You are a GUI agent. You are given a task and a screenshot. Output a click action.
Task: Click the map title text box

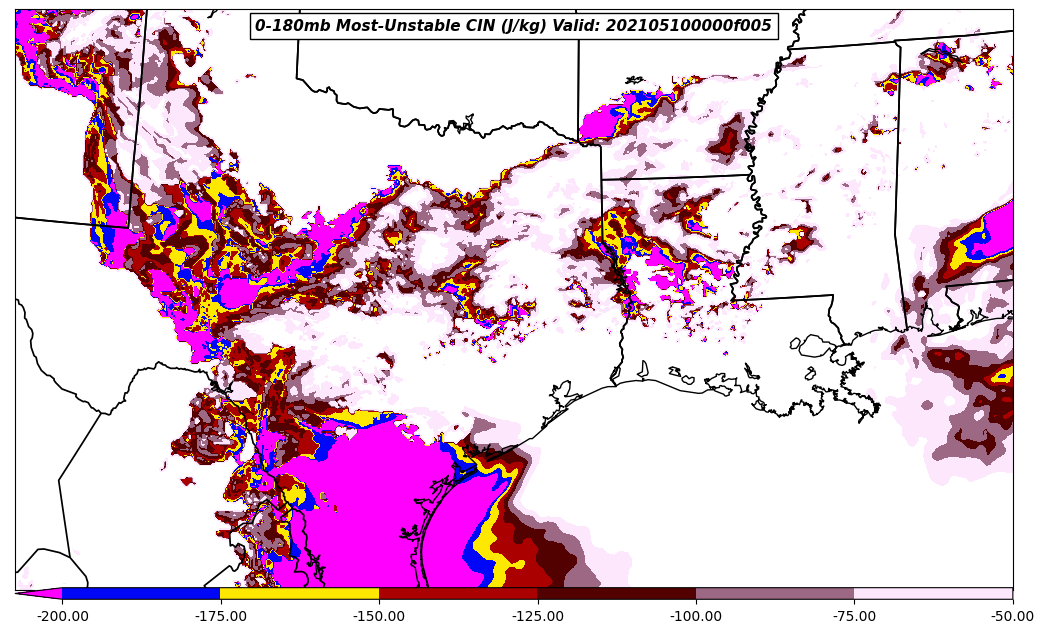[514, 26]
